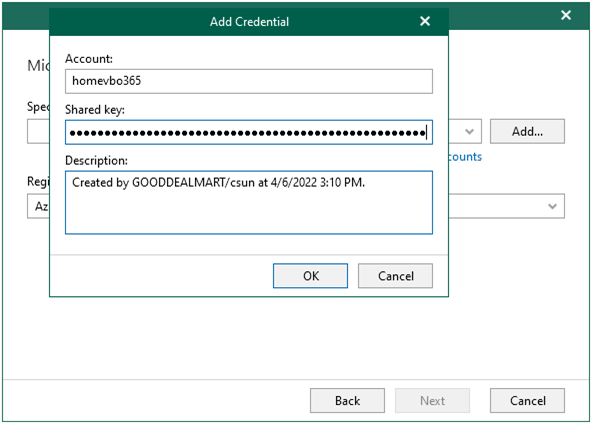The width and height of the screenshot is (591, 423).
Task: Click the Description label
Action: point(96,161)
